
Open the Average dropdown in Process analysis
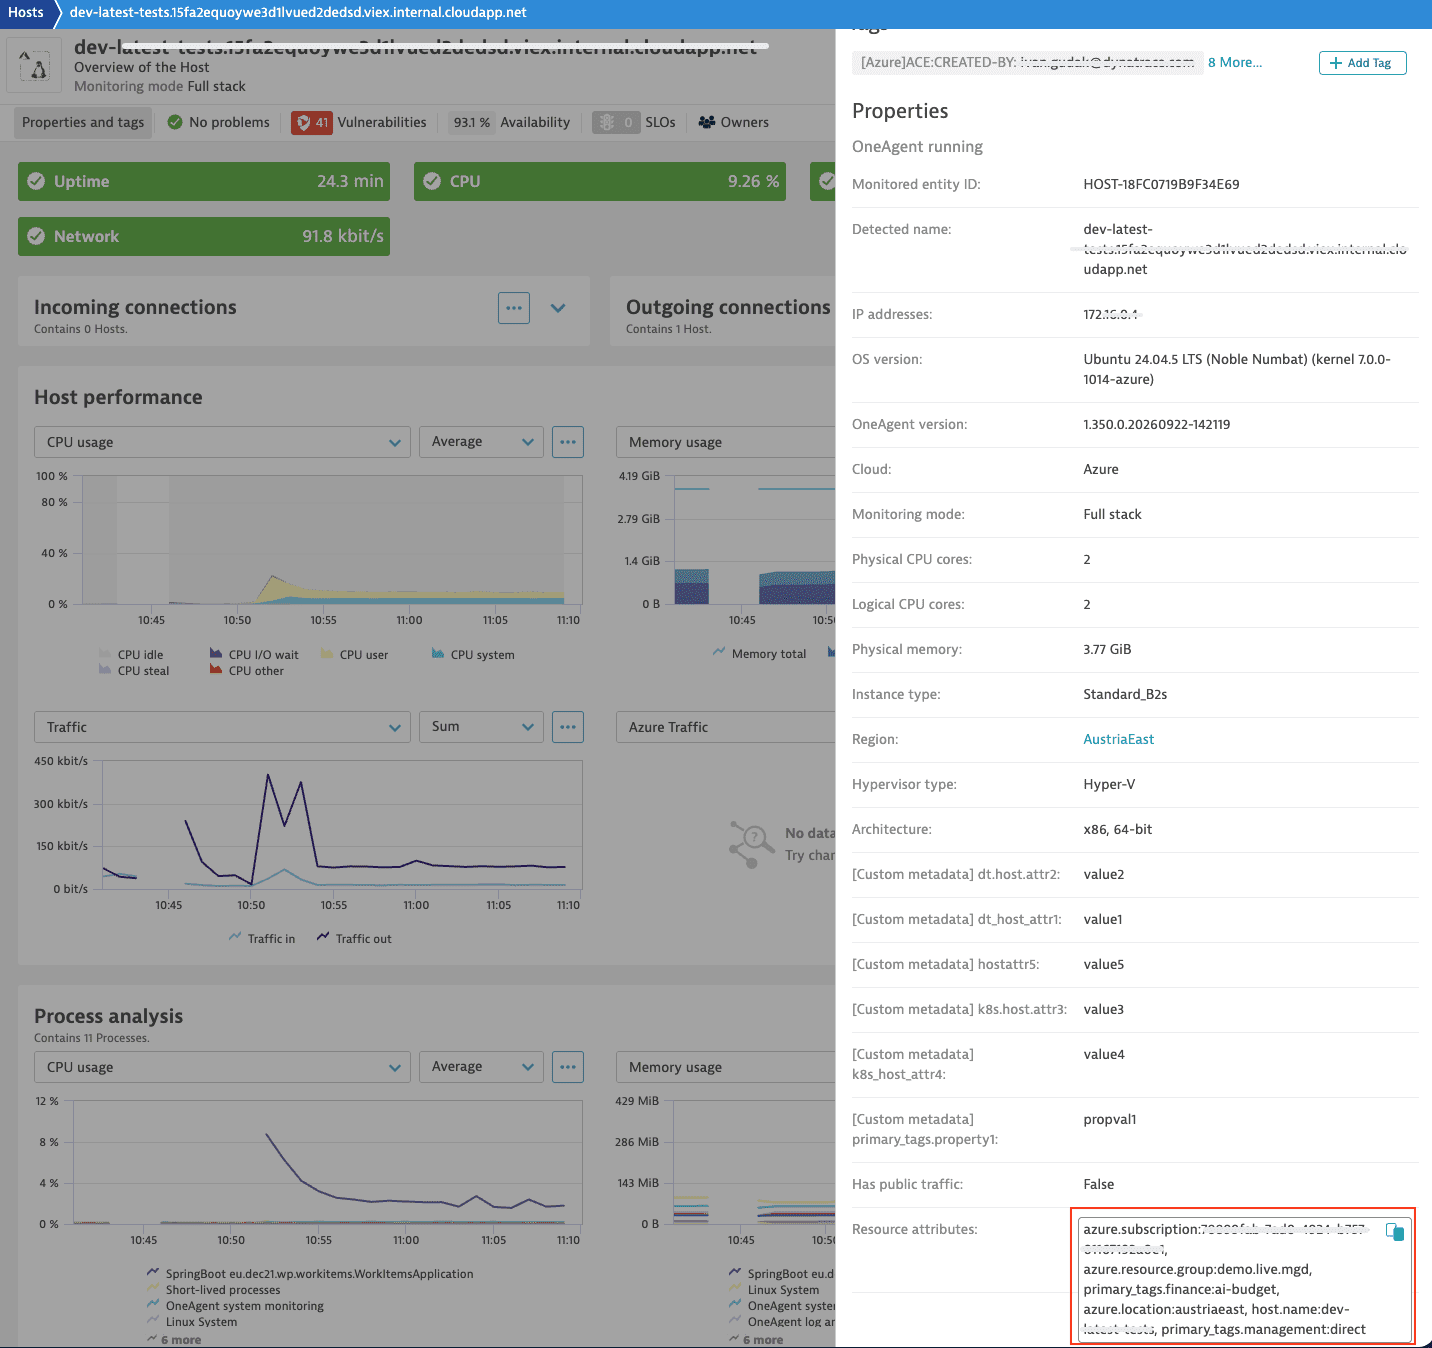coord(481,1067)
